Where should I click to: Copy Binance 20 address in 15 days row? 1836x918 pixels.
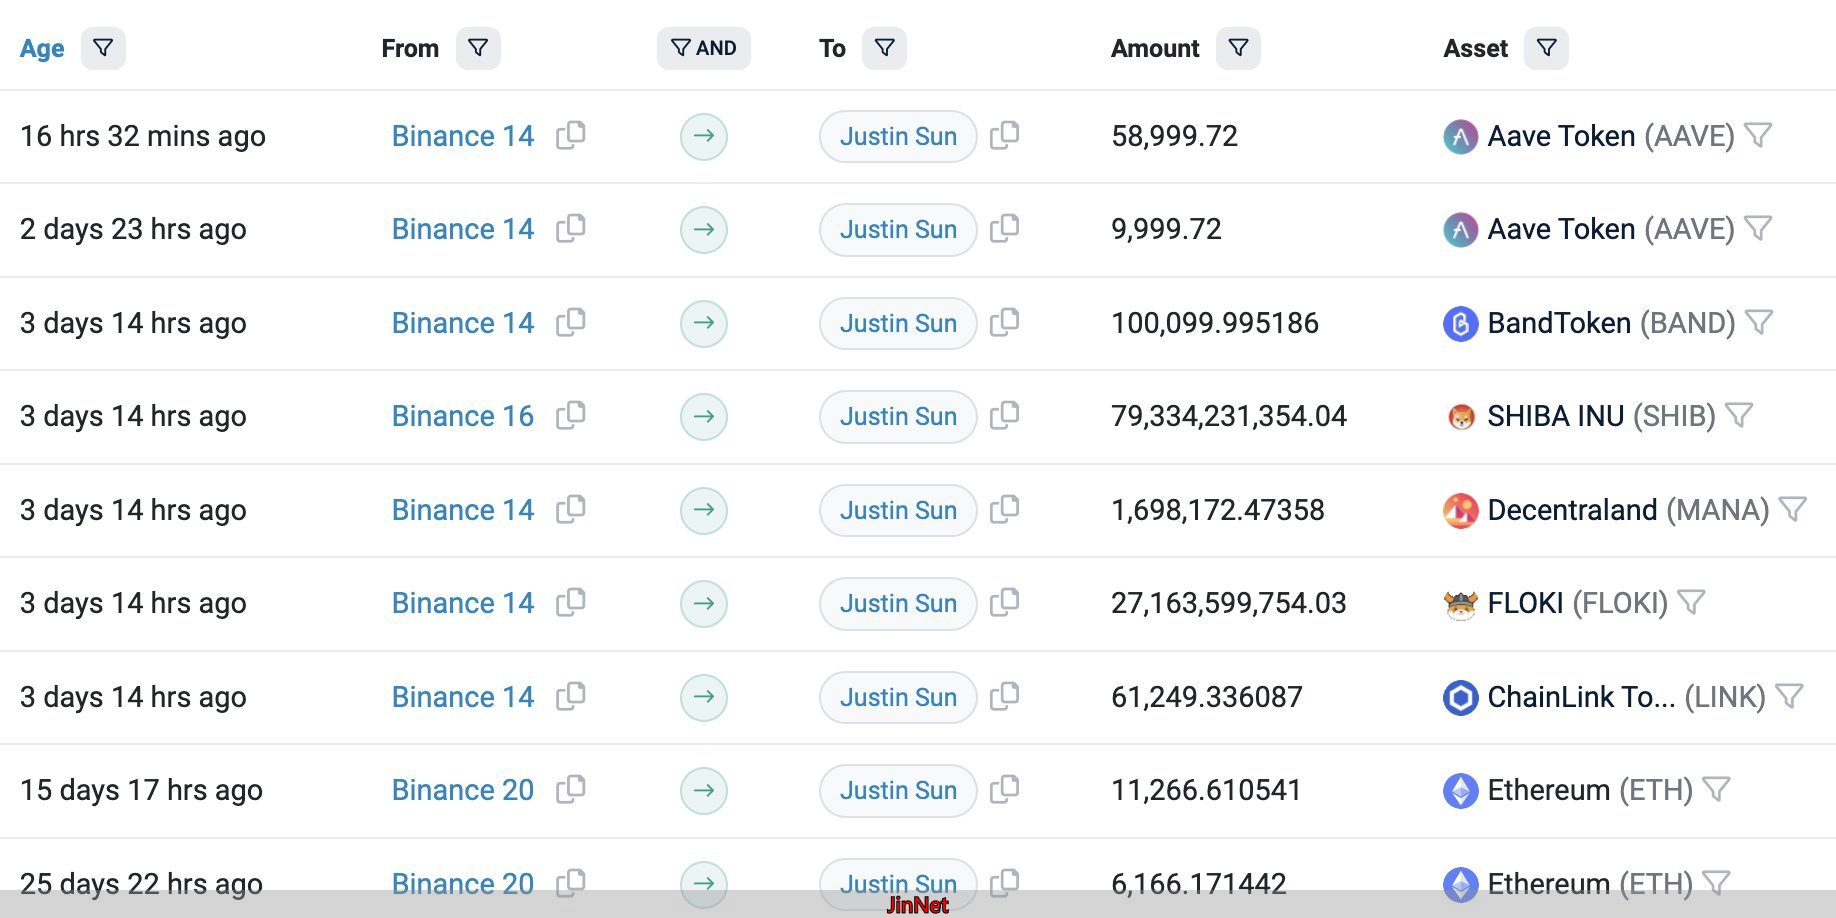click(570, 789)
